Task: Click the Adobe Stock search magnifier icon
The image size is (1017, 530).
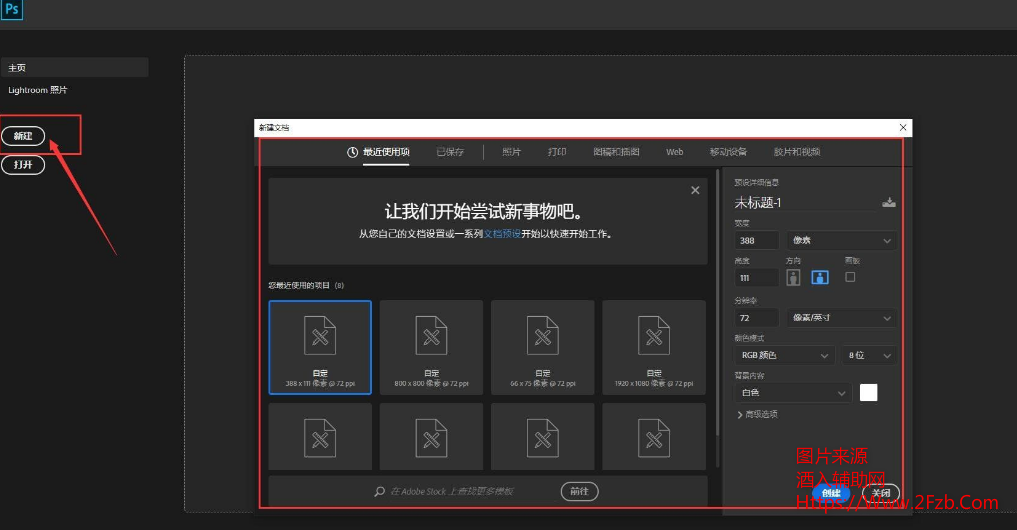Action: [379, 491]
